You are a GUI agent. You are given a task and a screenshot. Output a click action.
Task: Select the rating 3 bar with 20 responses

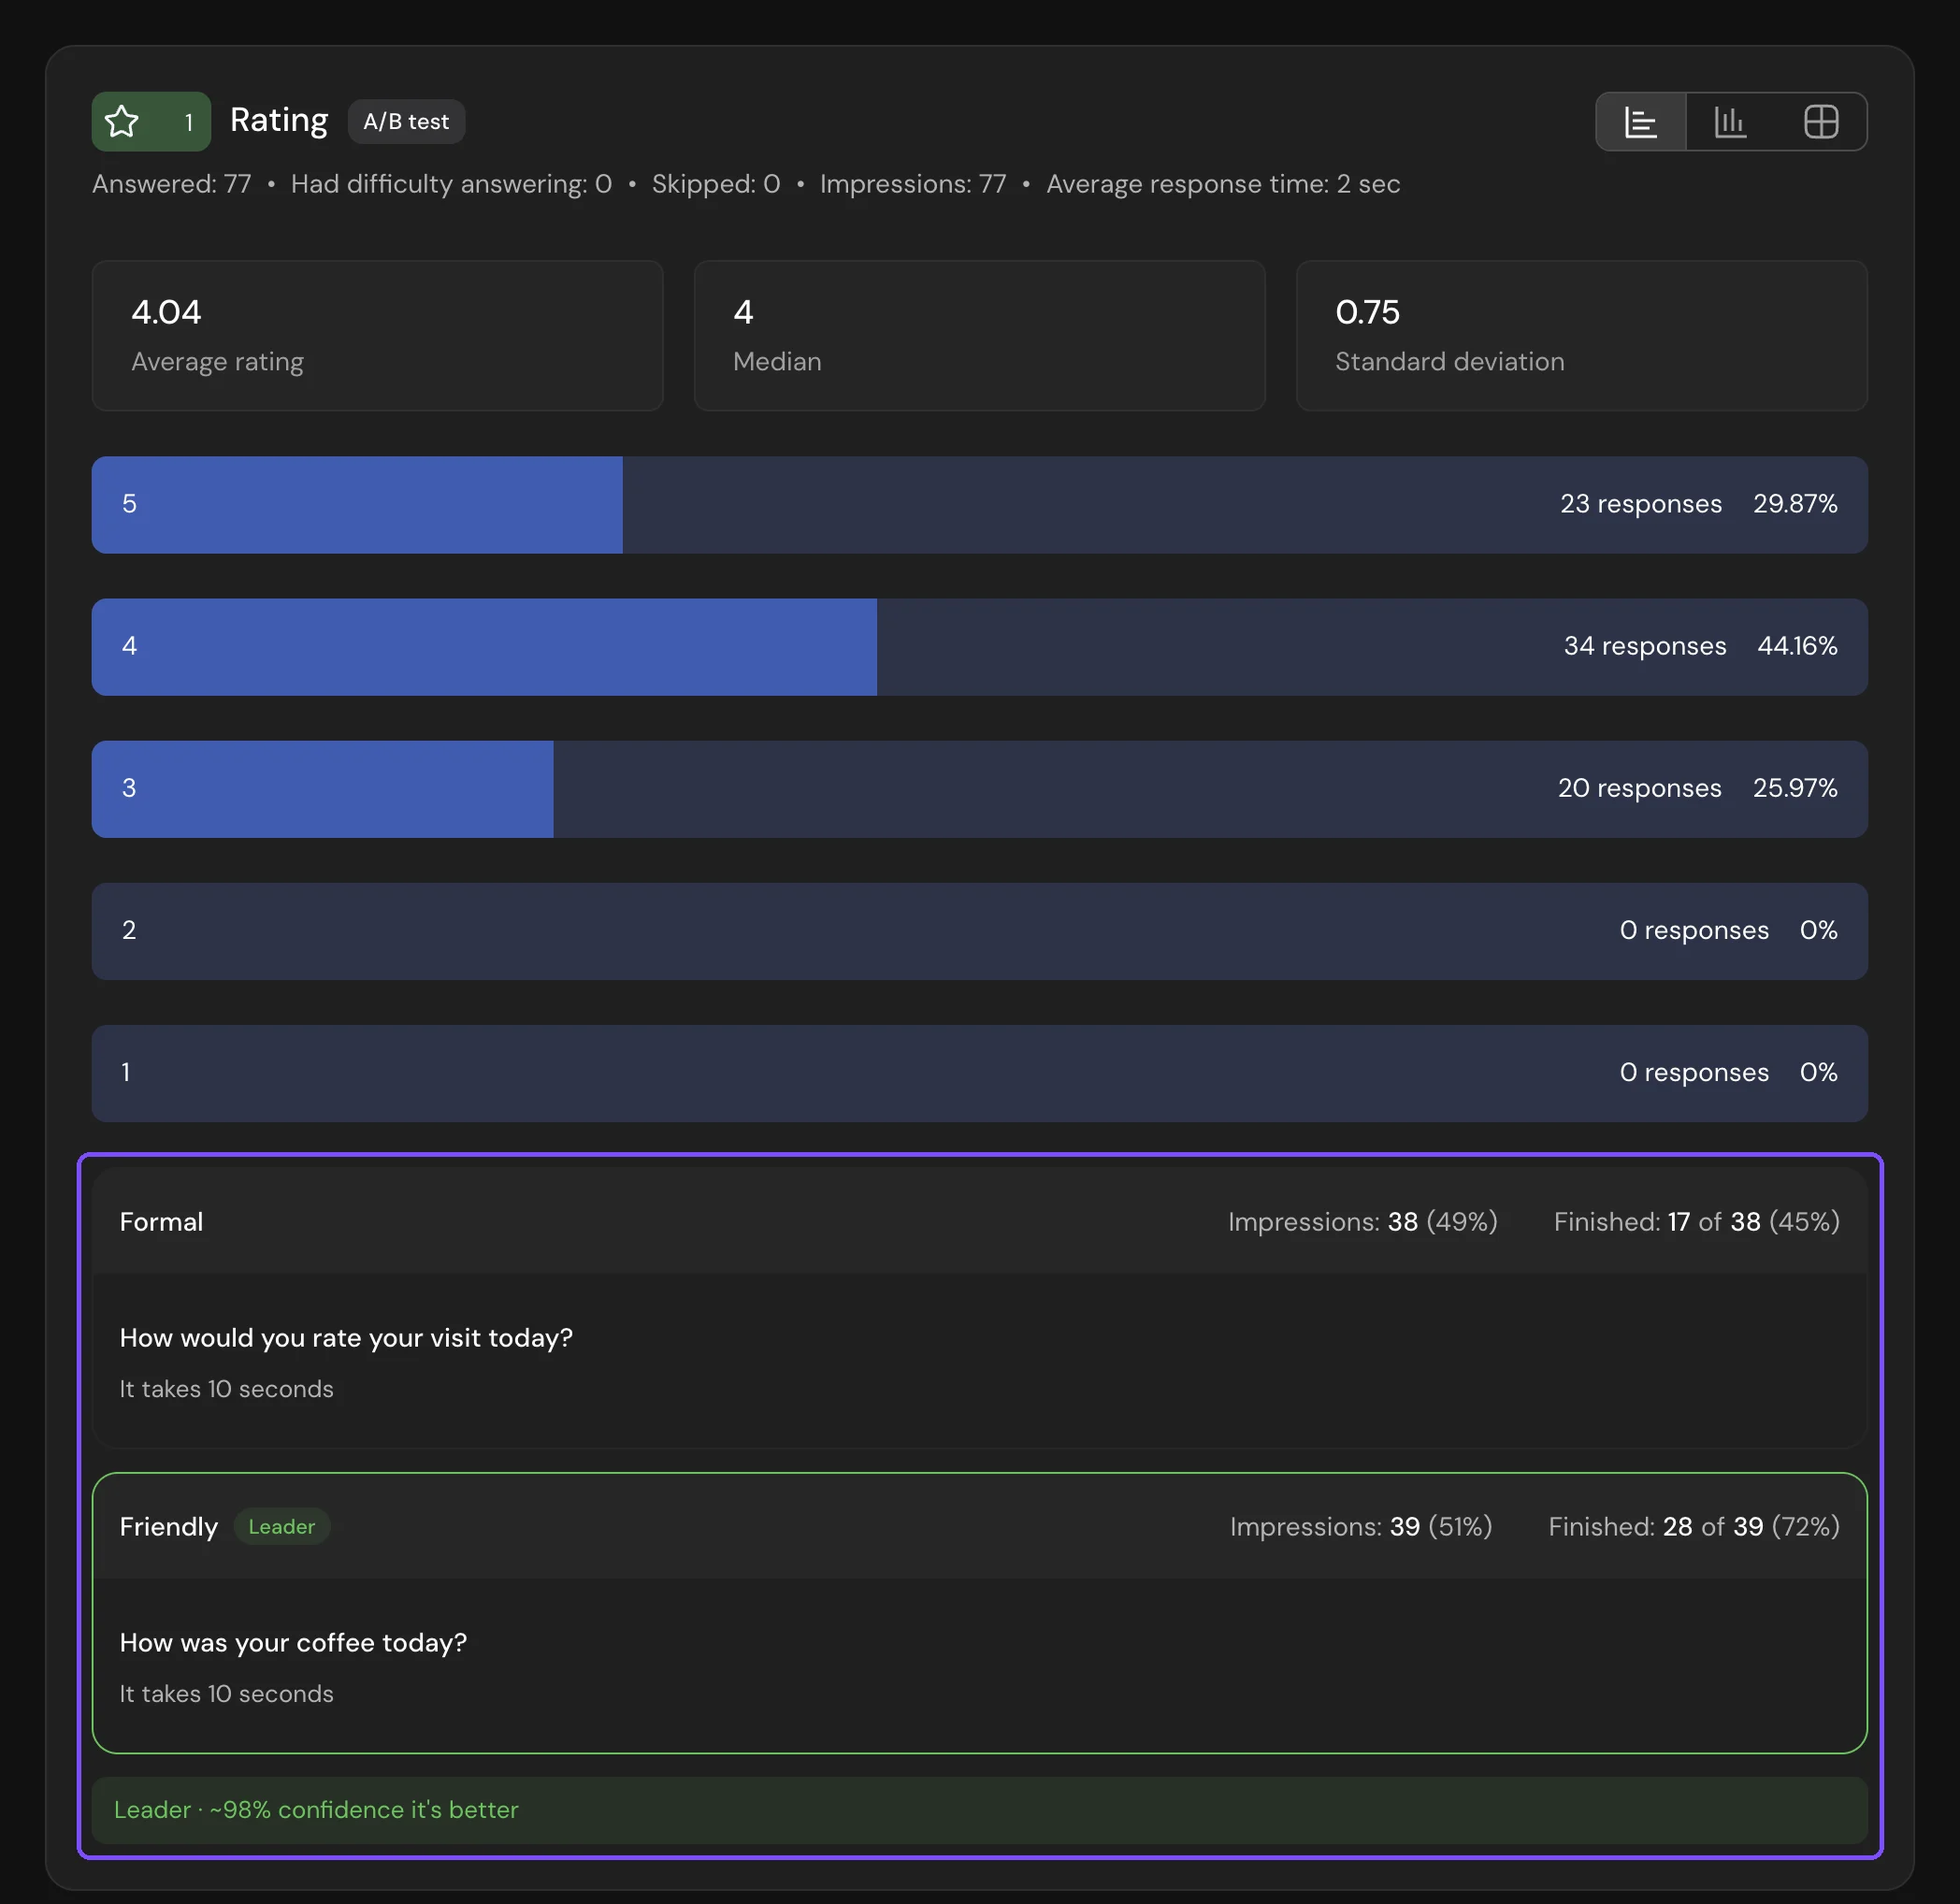979,789
